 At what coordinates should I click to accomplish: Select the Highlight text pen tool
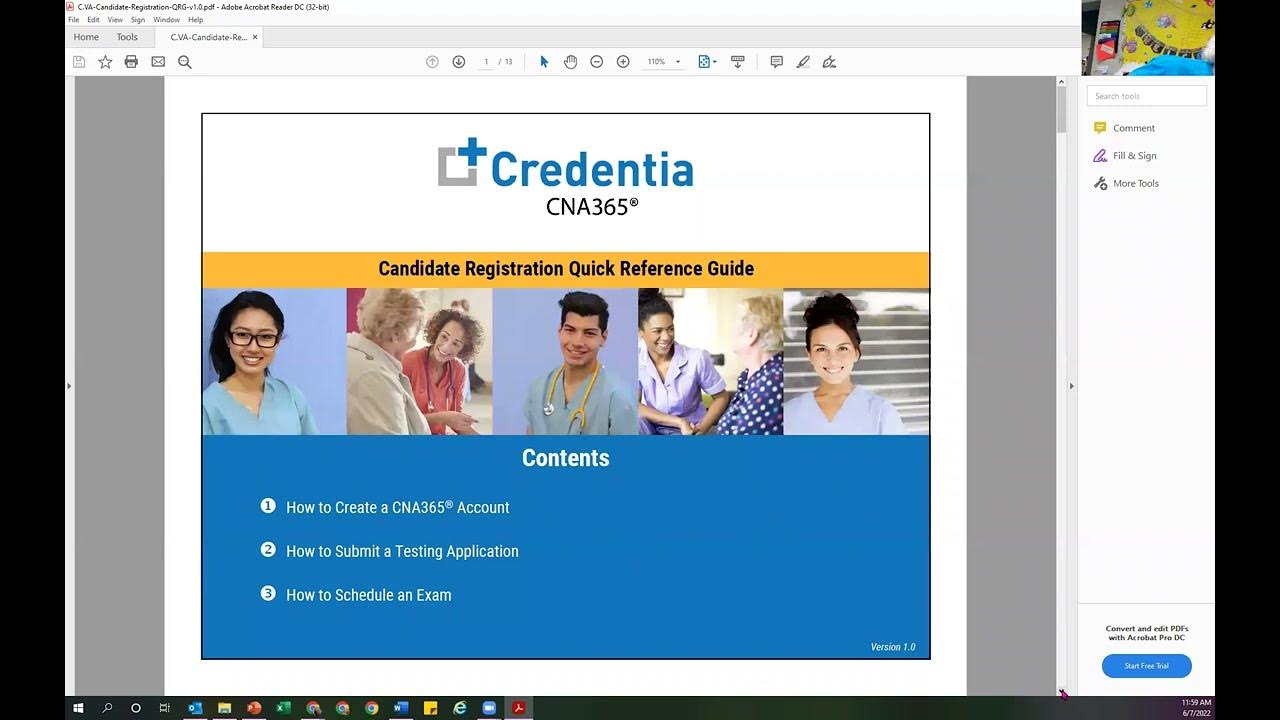click(803, 62)
